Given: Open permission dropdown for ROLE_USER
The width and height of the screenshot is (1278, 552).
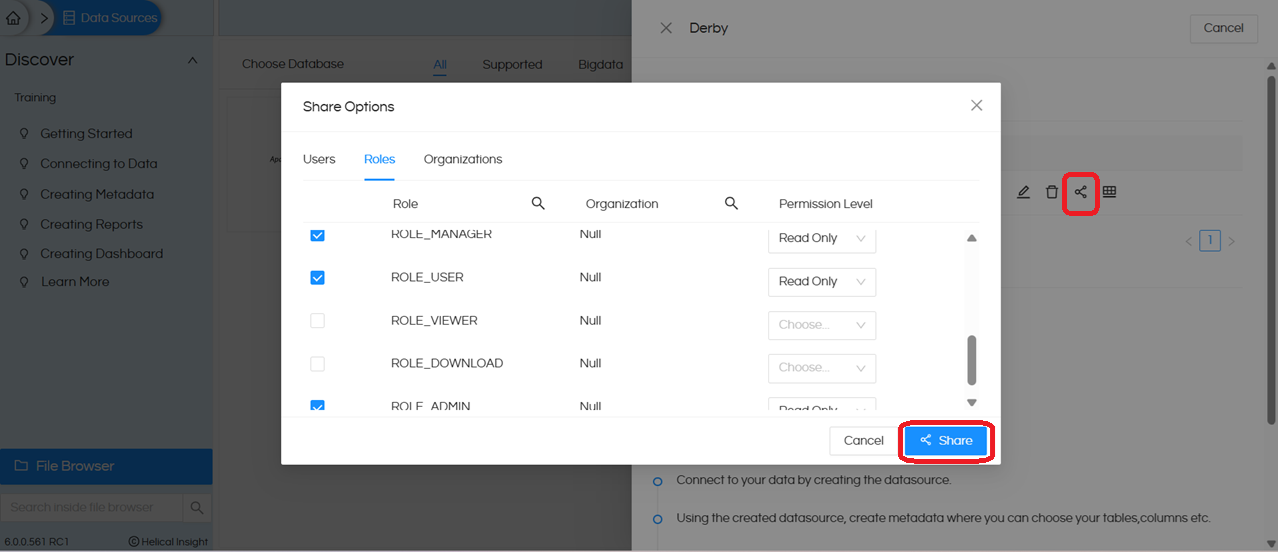Looking at the screenshot, I should tap(821, 282).
